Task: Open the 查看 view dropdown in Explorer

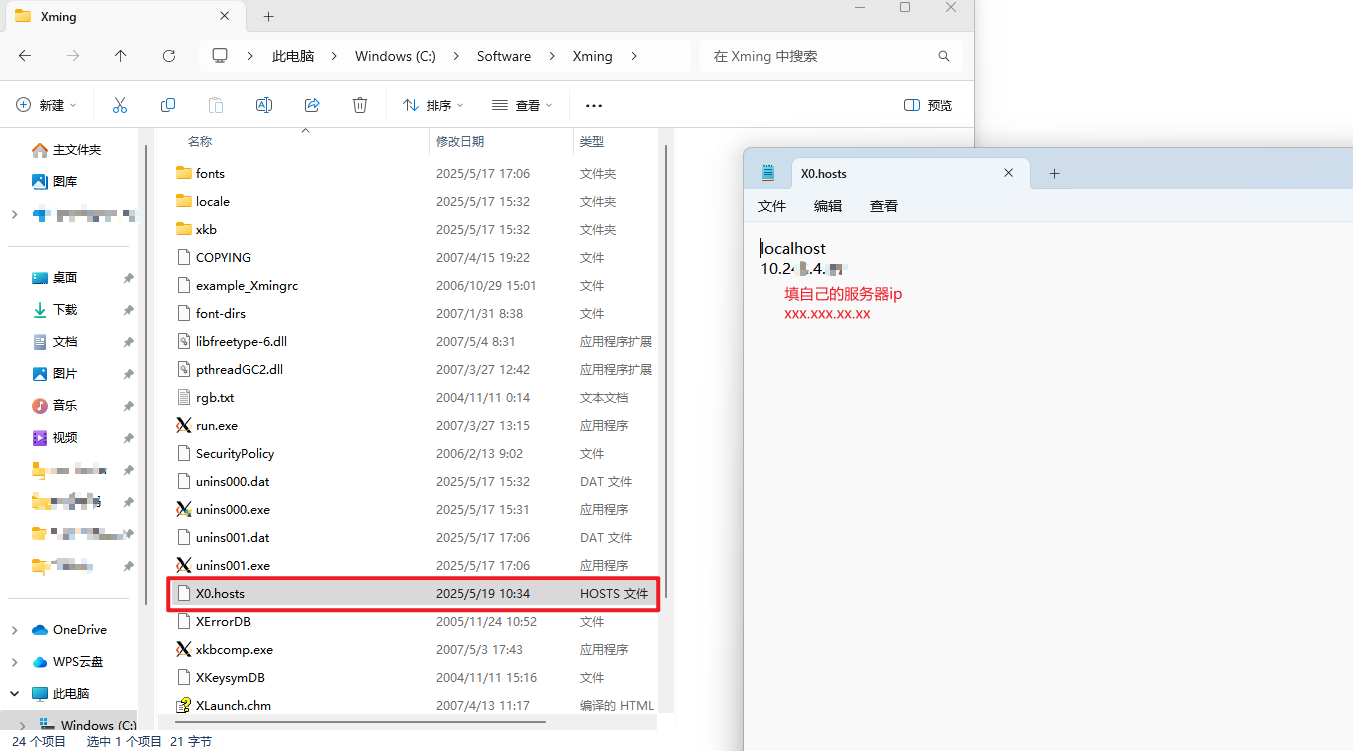Action: click(522, 105)
